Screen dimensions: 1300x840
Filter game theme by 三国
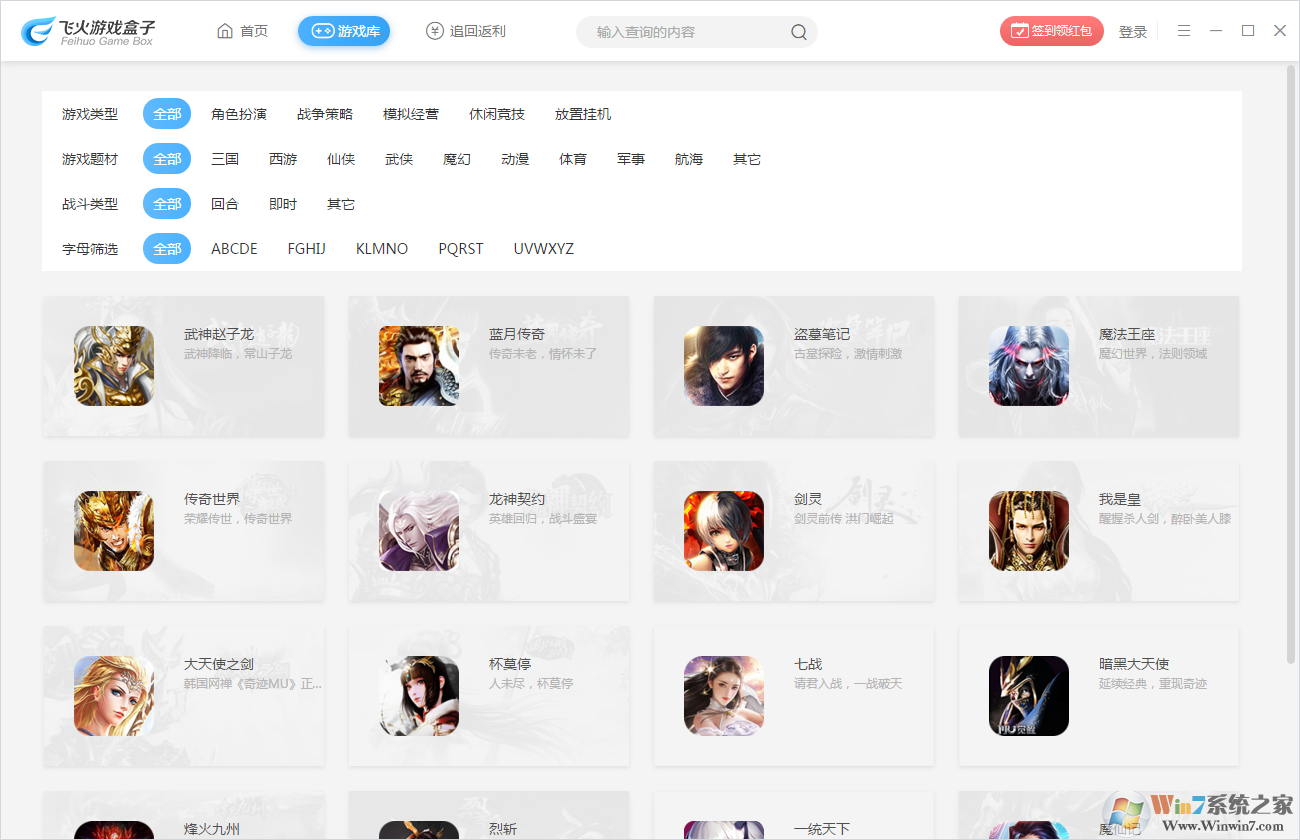click(x=225, y=159)
